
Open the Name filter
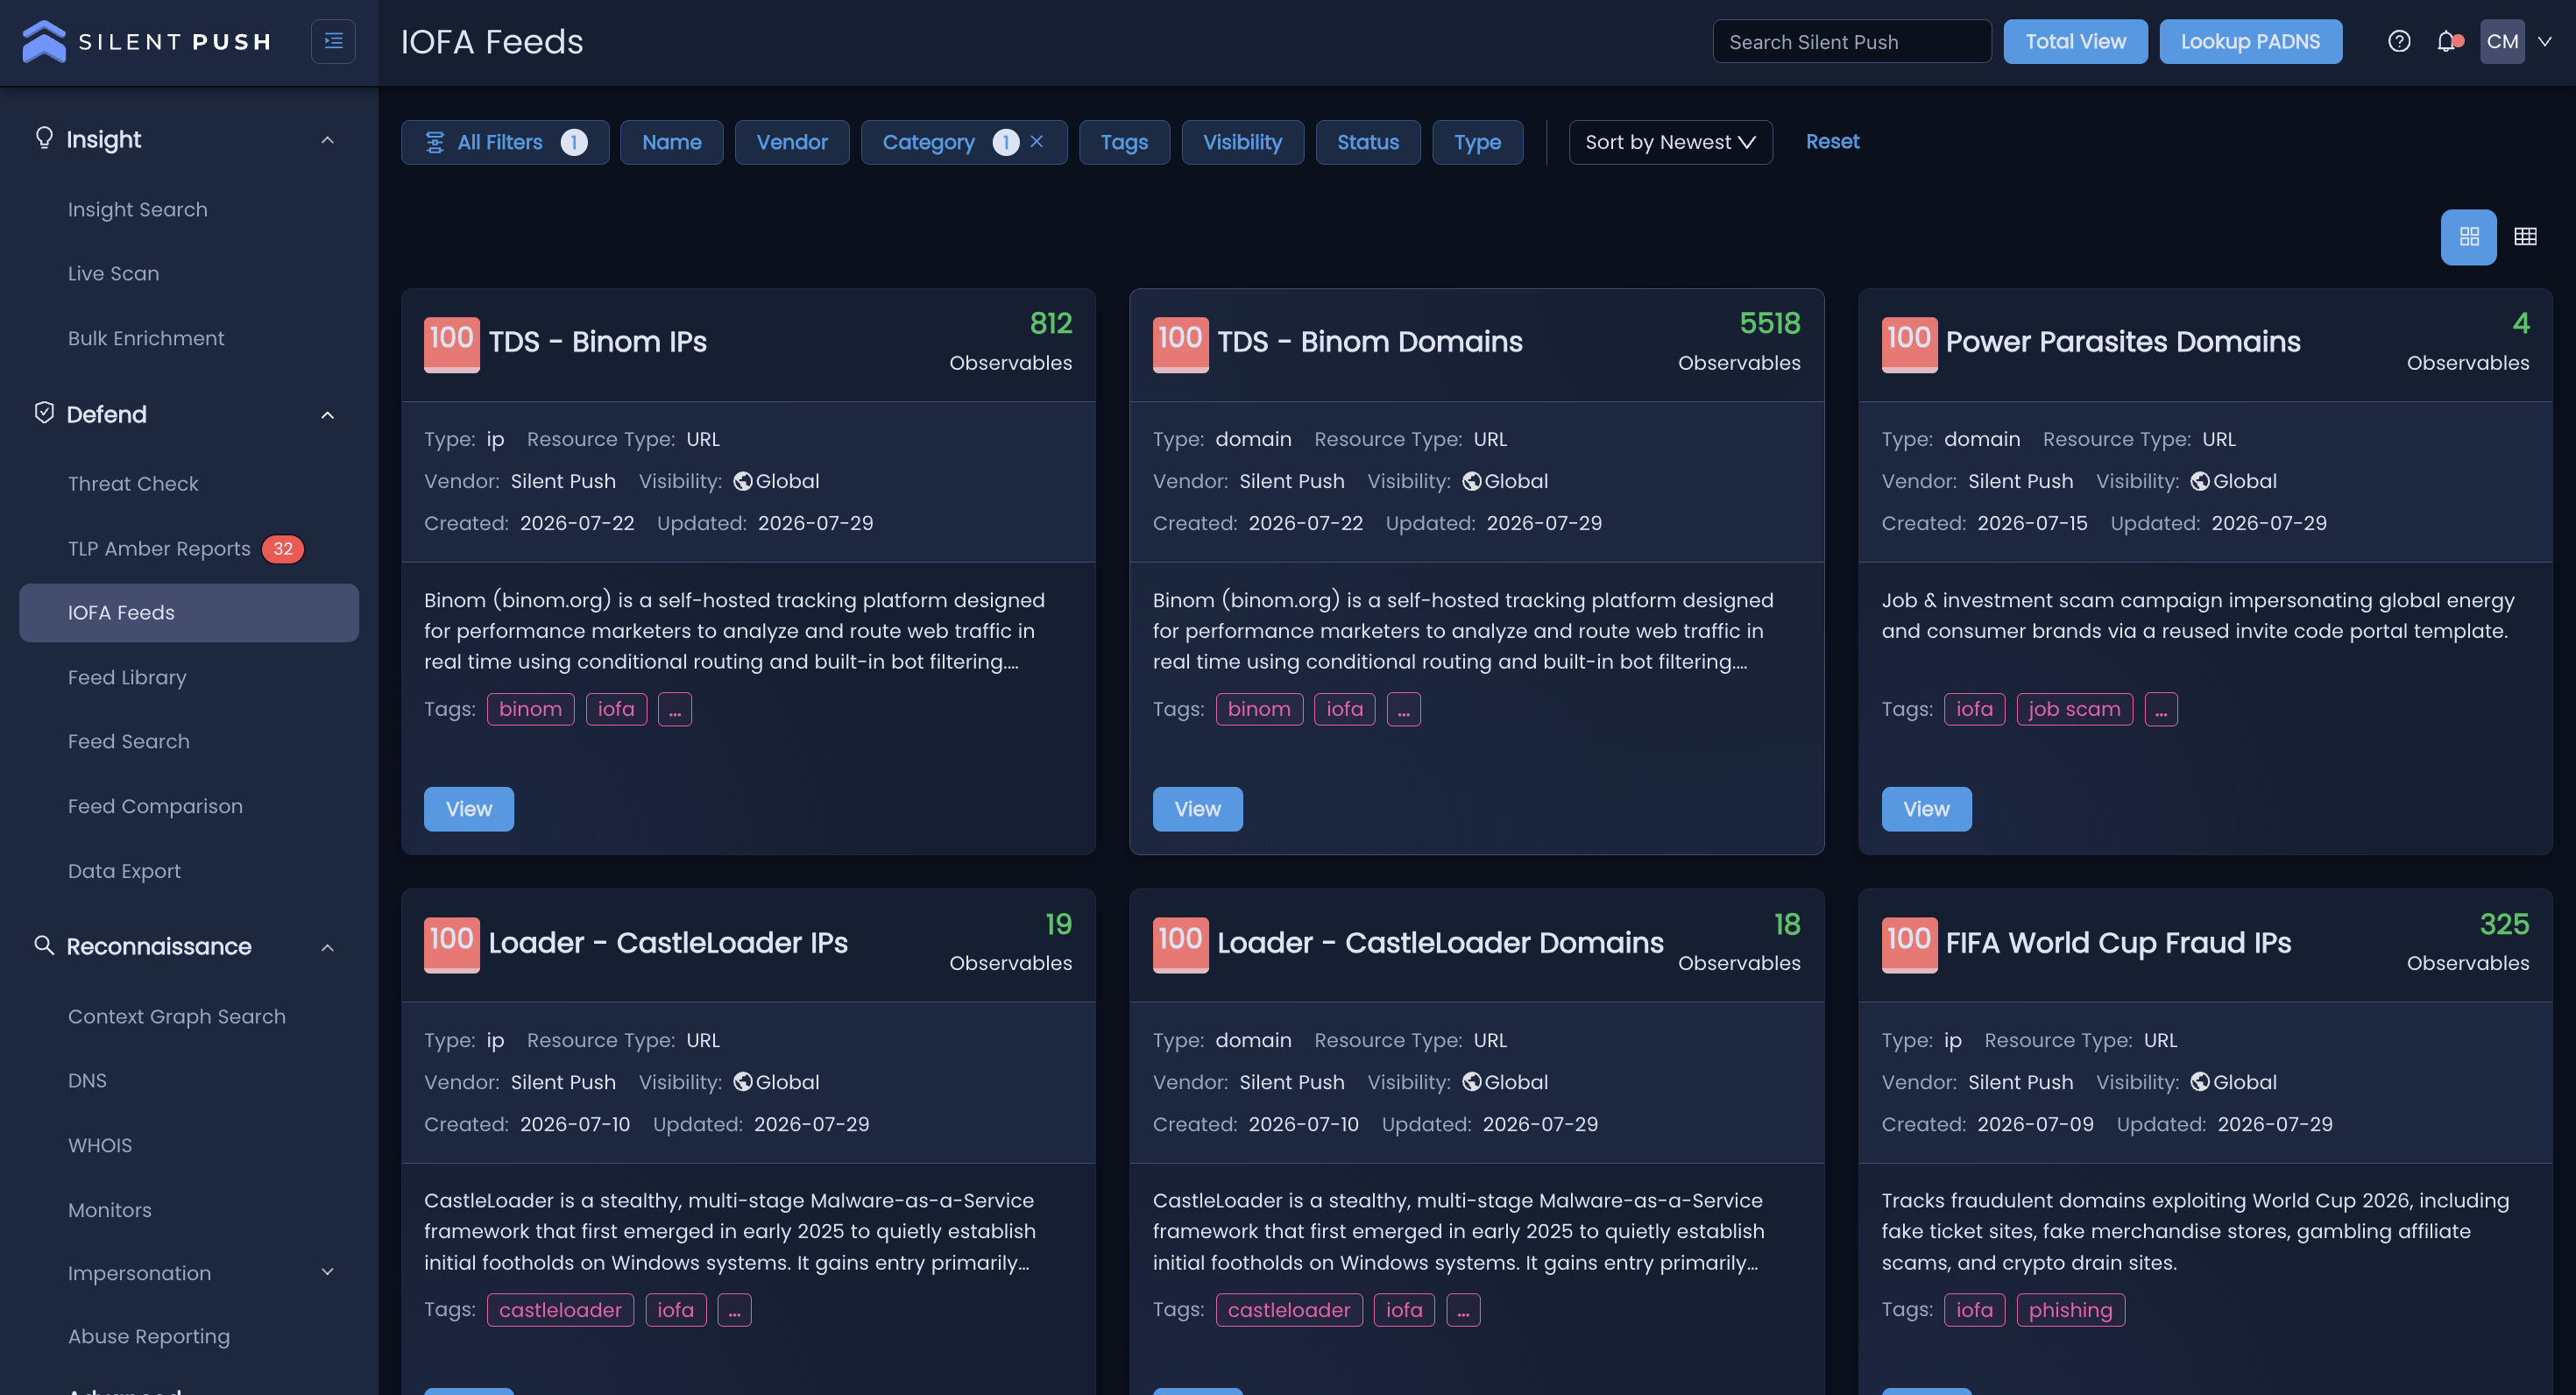tap(671, 142)
